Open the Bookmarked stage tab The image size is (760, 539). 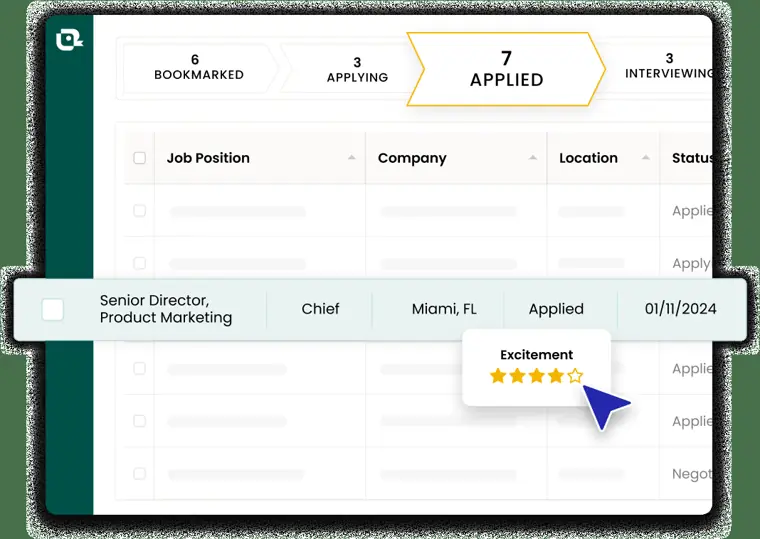199,68
